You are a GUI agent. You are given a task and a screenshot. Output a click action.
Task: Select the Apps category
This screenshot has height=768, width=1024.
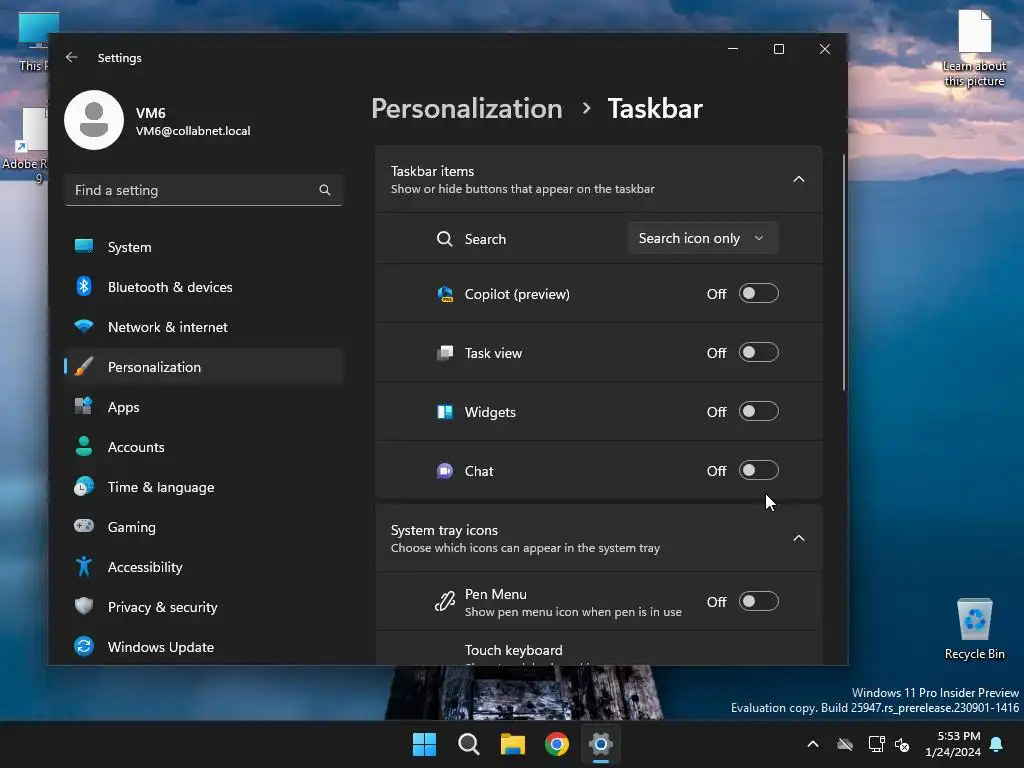pos(204,407)
